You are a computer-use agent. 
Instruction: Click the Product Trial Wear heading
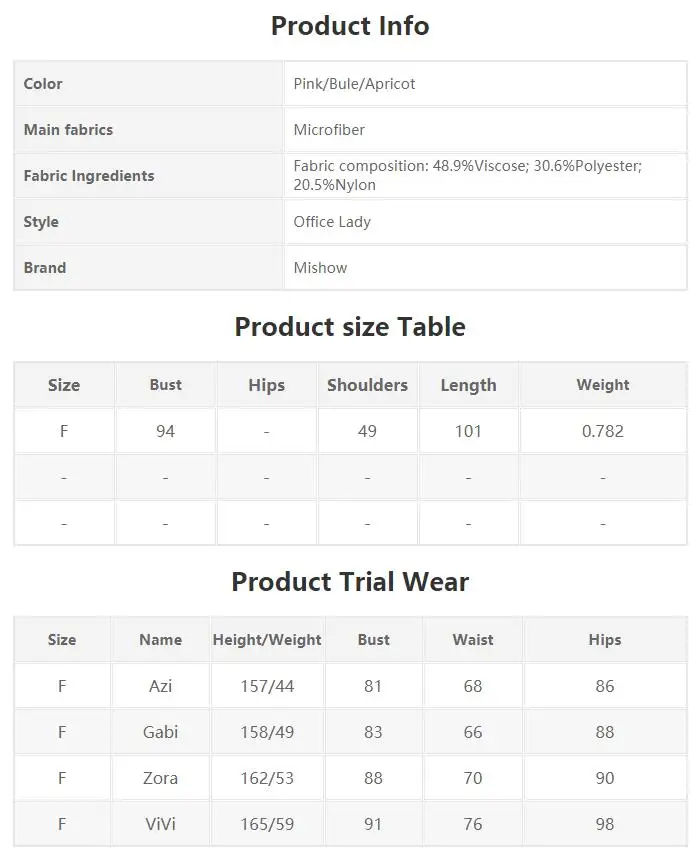[350, 581]
